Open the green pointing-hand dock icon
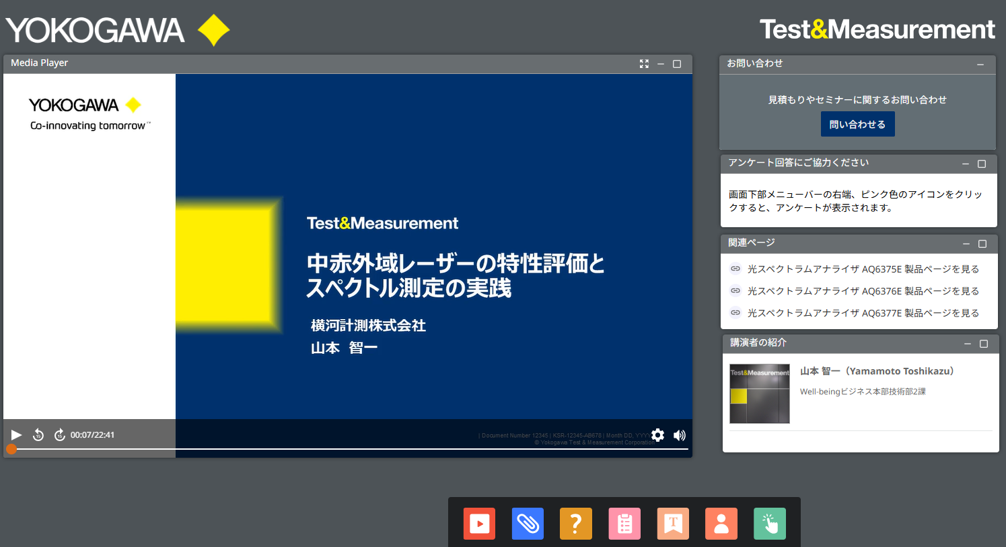The image size is (1006, 547). click(x=770, y=523)
